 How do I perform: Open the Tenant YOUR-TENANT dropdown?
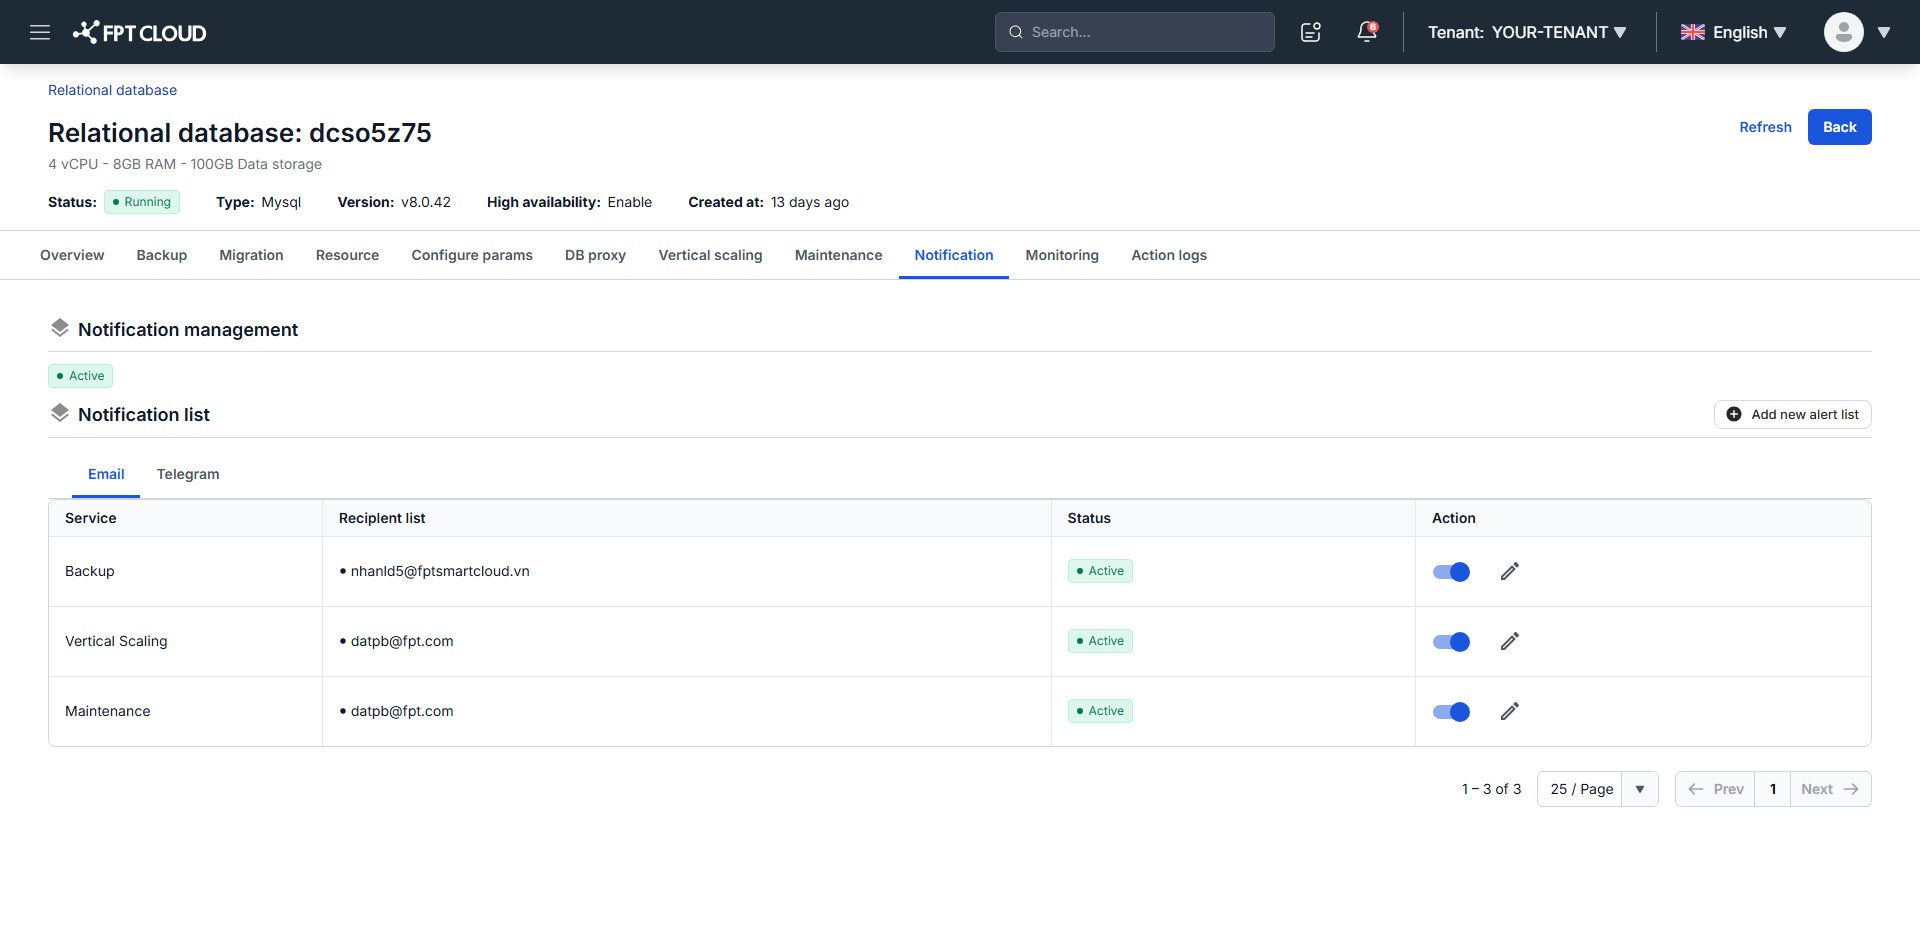point(1527,32)
